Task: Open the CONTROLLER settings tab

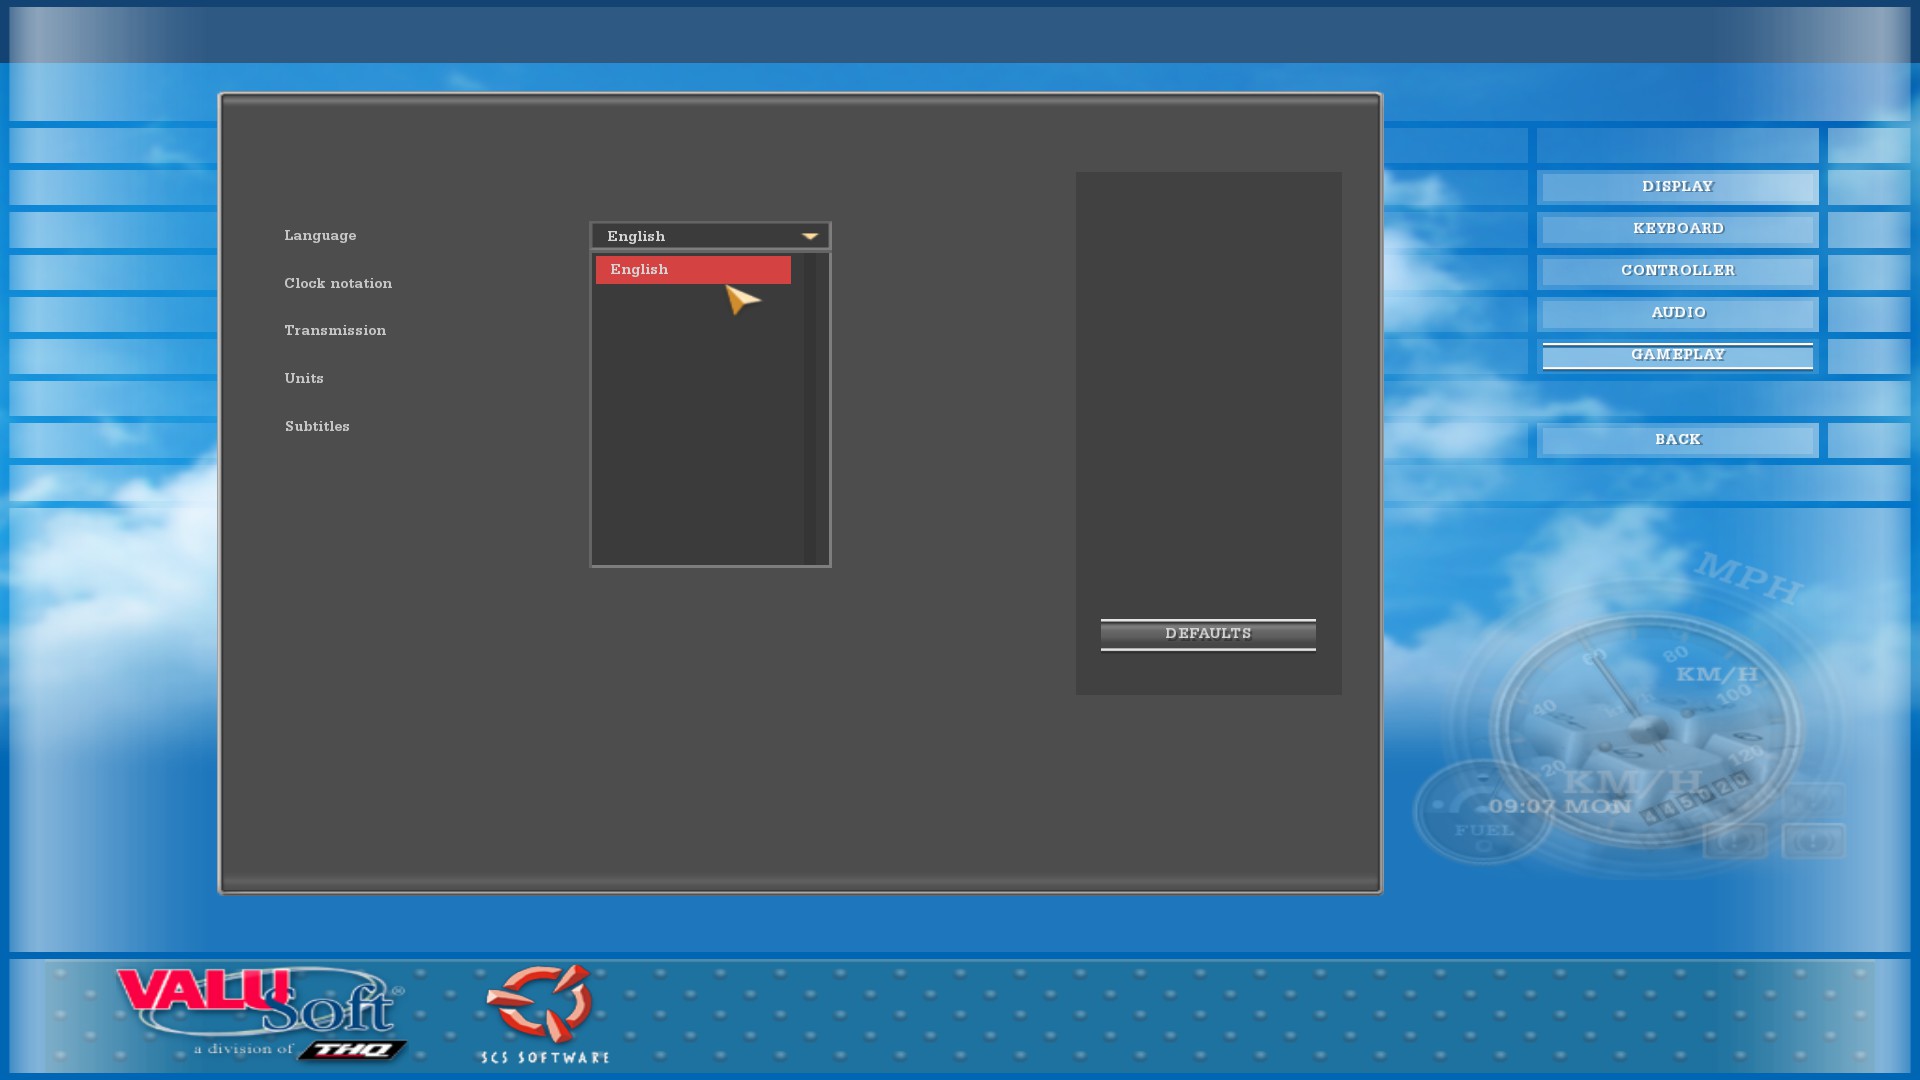Action: 1677,271
